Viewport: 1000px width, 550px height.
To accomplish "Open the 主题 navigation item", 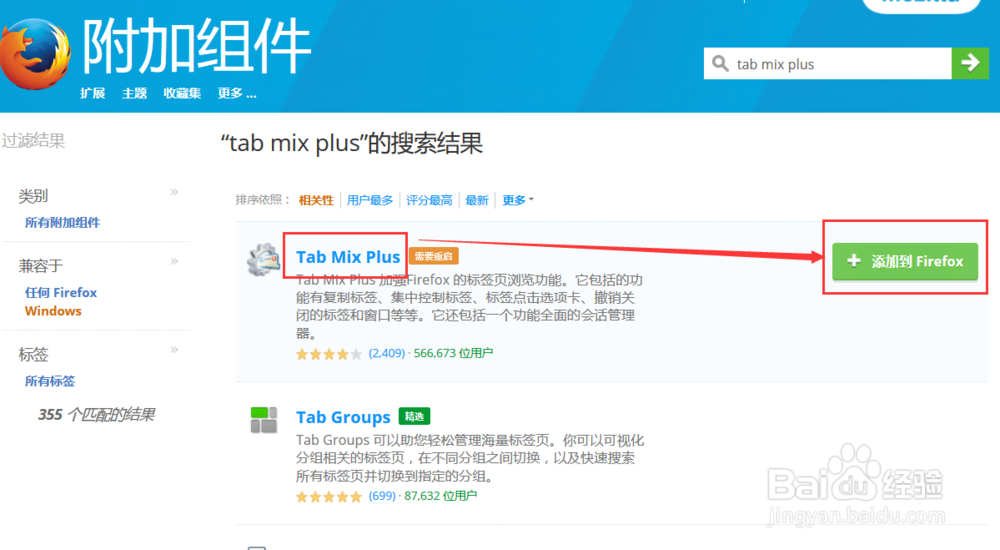I will pos(134,93).
